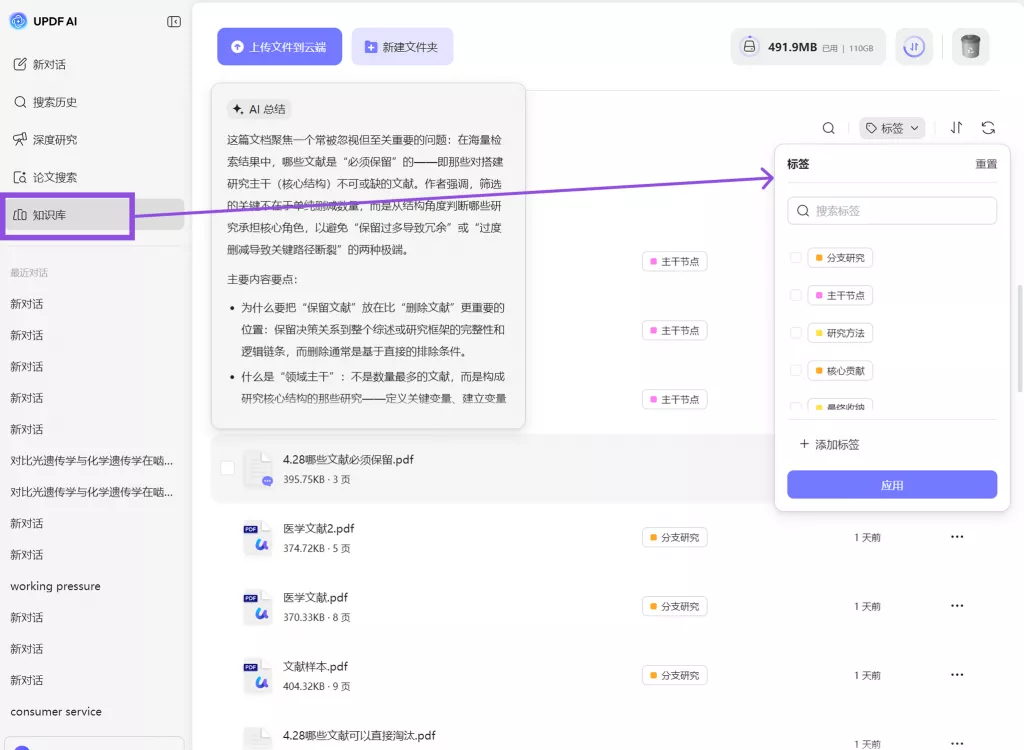This screenshot has height=750, width=1024.
Task: Click the 新建文件夹 button
Action: (402, 46)
